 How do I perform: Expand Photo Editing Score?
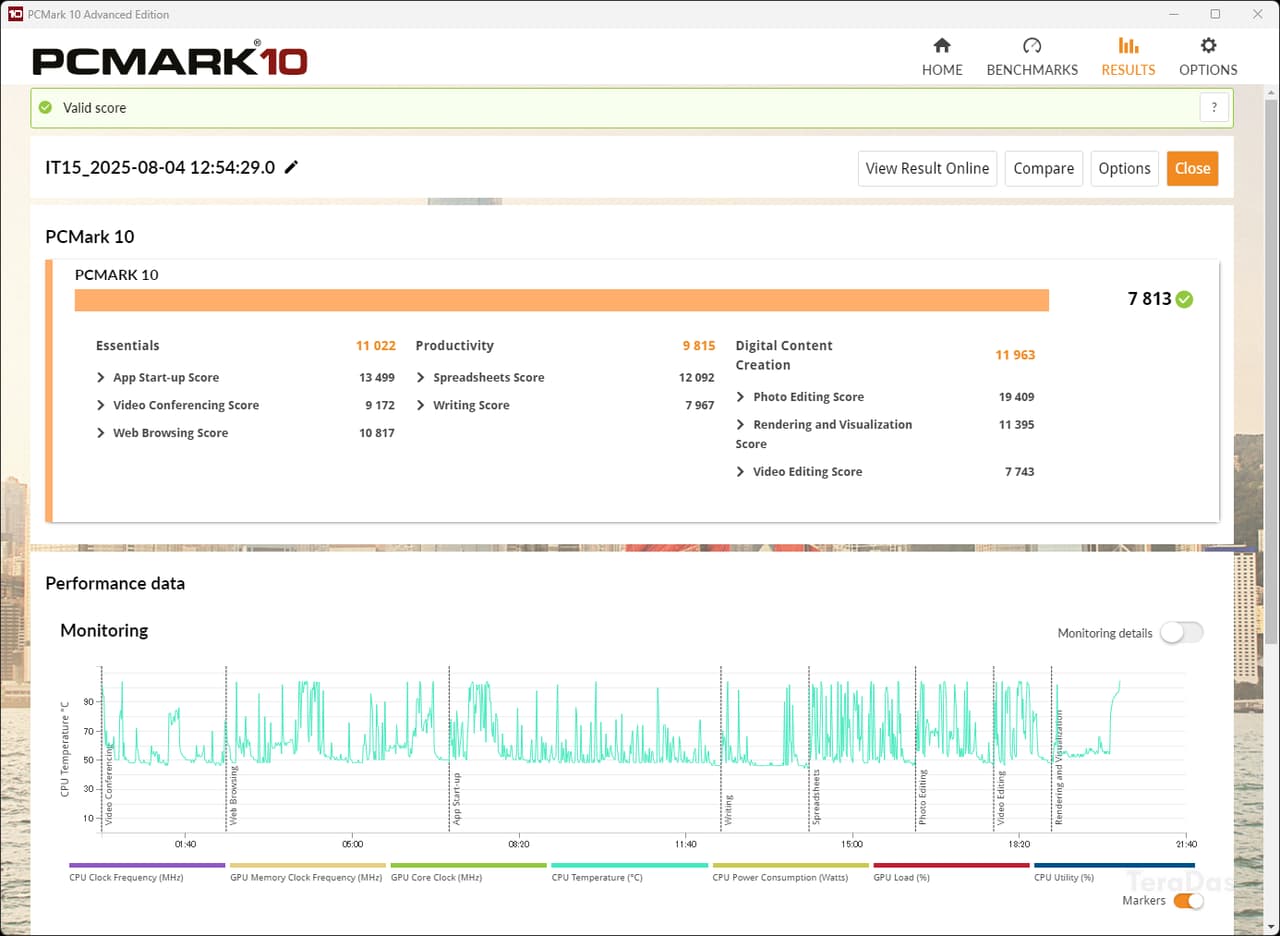point(741,397)
